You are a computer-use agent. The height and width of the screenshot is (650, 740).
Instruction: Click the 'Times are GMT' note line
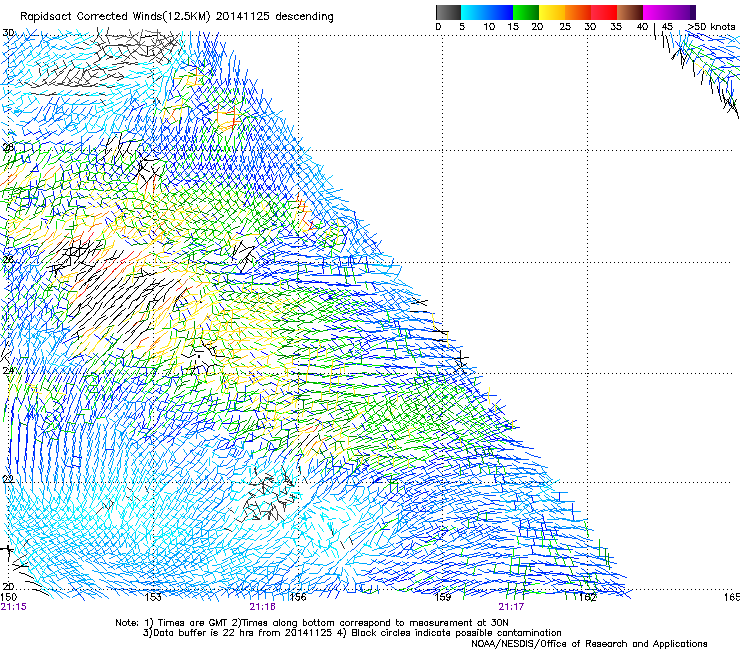click(x=311, y=623)
